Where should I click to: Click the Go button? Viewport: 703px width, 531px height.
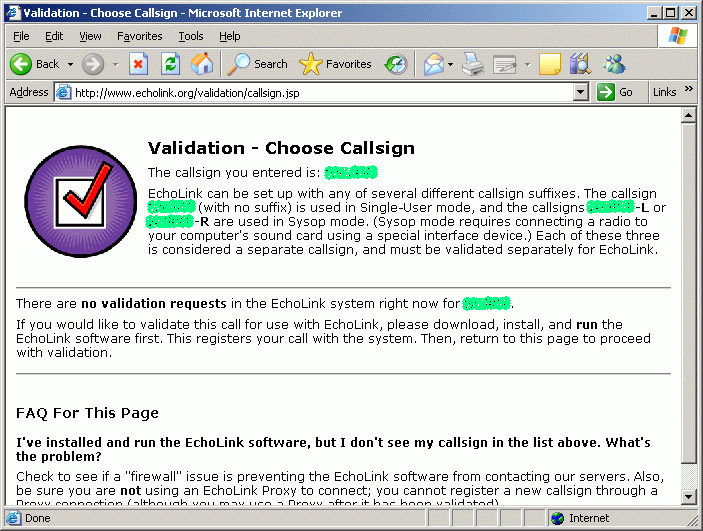click(x=615, y=92)
